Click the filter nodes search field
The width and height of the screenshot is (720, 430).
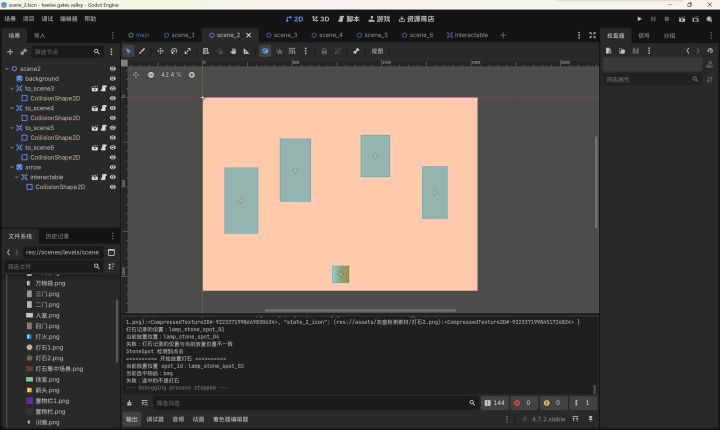[x=67, y=52]
